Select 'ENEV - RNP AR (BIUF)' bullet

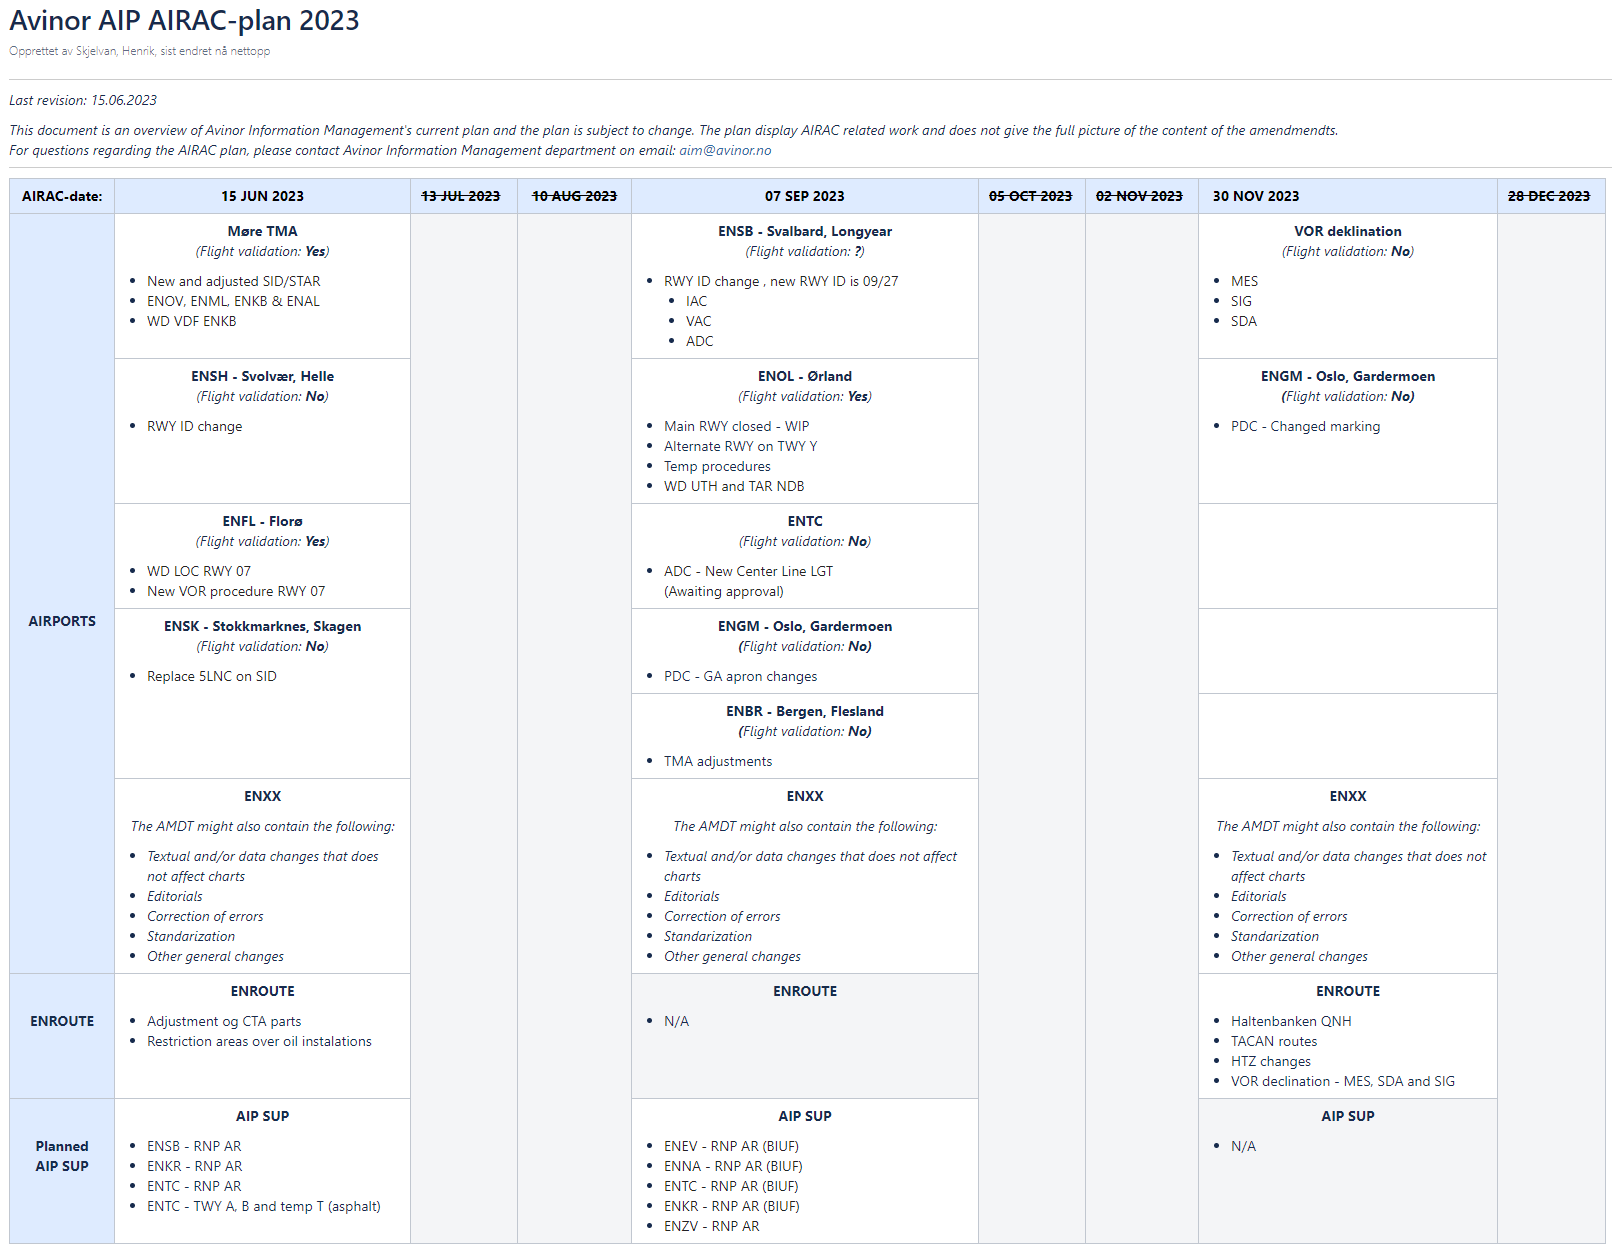[731, 1146]
